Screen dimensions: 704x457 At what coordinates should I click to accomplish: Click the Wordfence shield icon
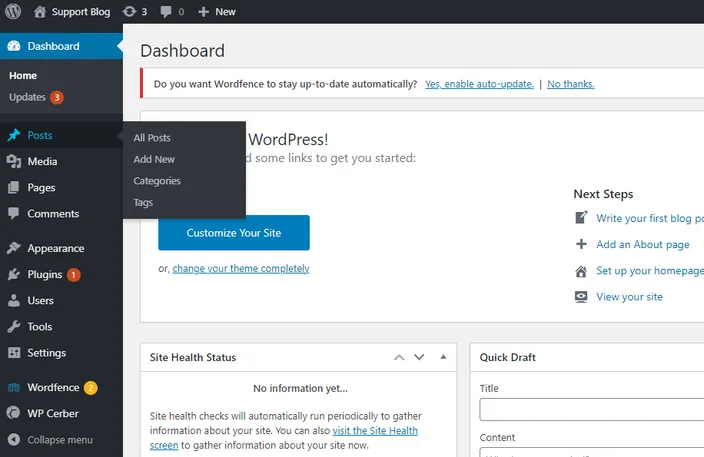pos(14,387)
